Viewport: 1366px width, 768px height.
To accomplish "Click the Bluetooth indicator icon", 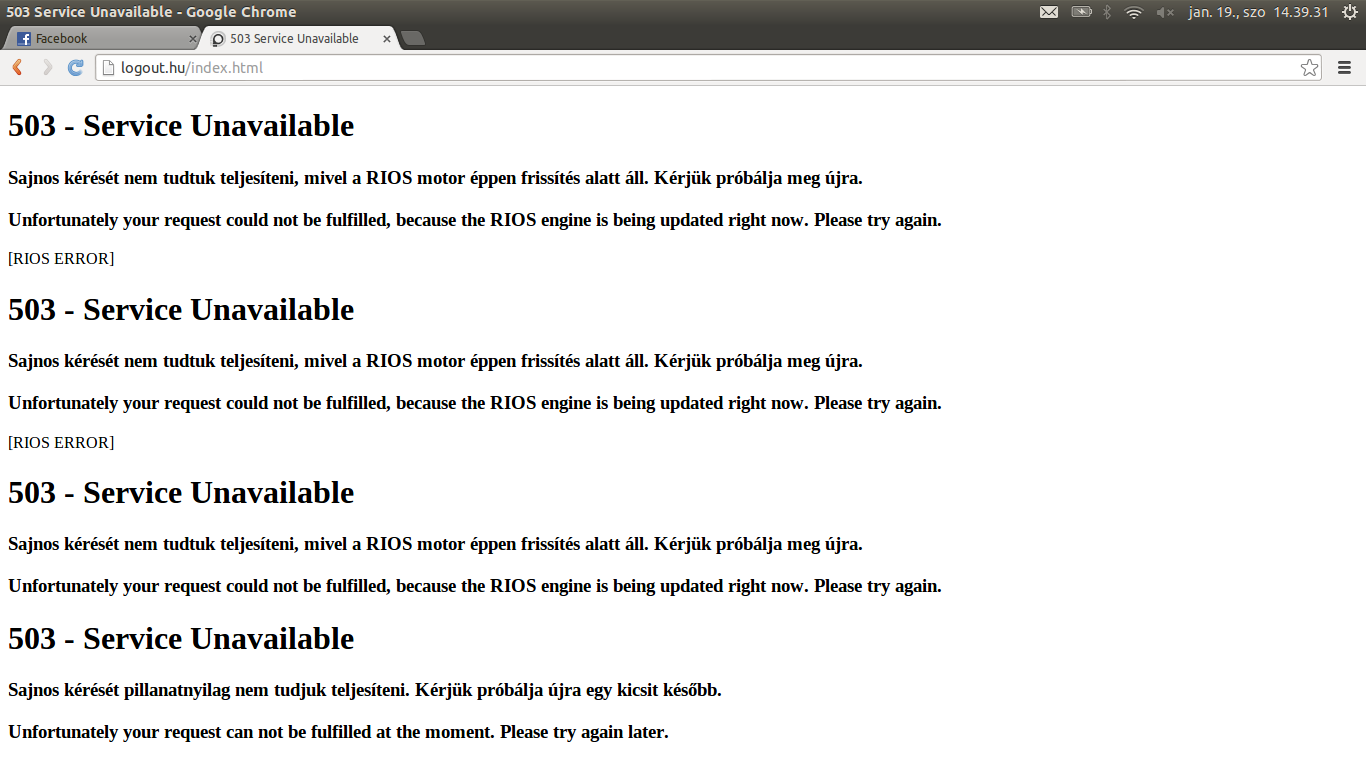I will 1107,12.
